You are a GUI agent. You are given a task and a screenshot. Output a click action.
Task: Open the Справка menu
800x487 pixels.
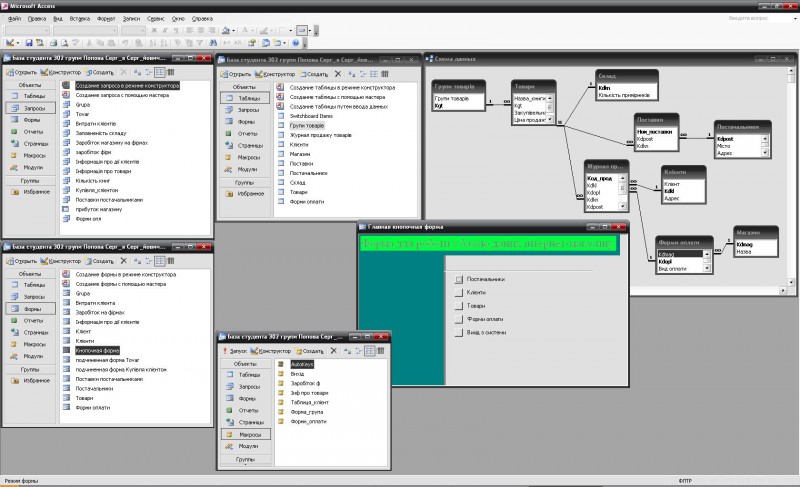203,18
